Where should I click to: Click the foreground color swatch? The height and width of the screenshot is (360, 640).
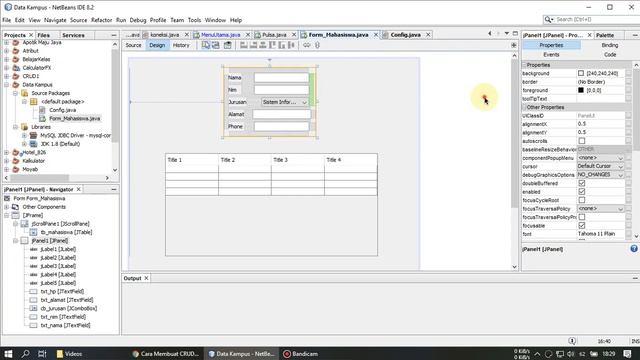click(x=581, y=90)
